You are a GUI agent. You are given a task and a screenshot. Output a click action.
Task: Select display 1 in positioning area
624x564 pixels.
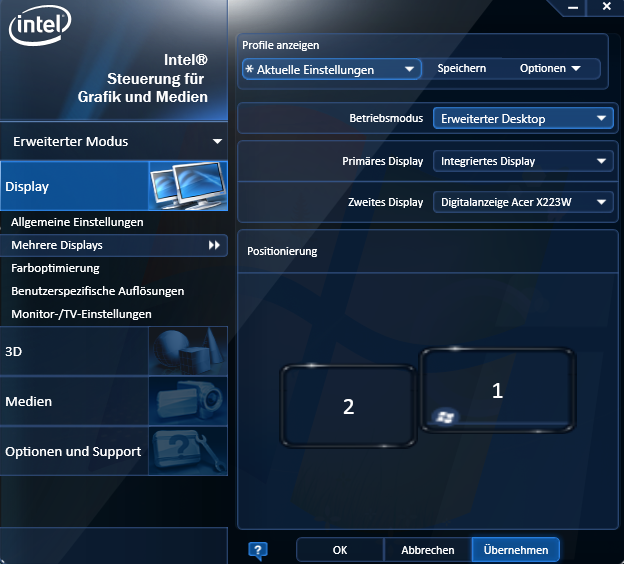coord(497,390)
